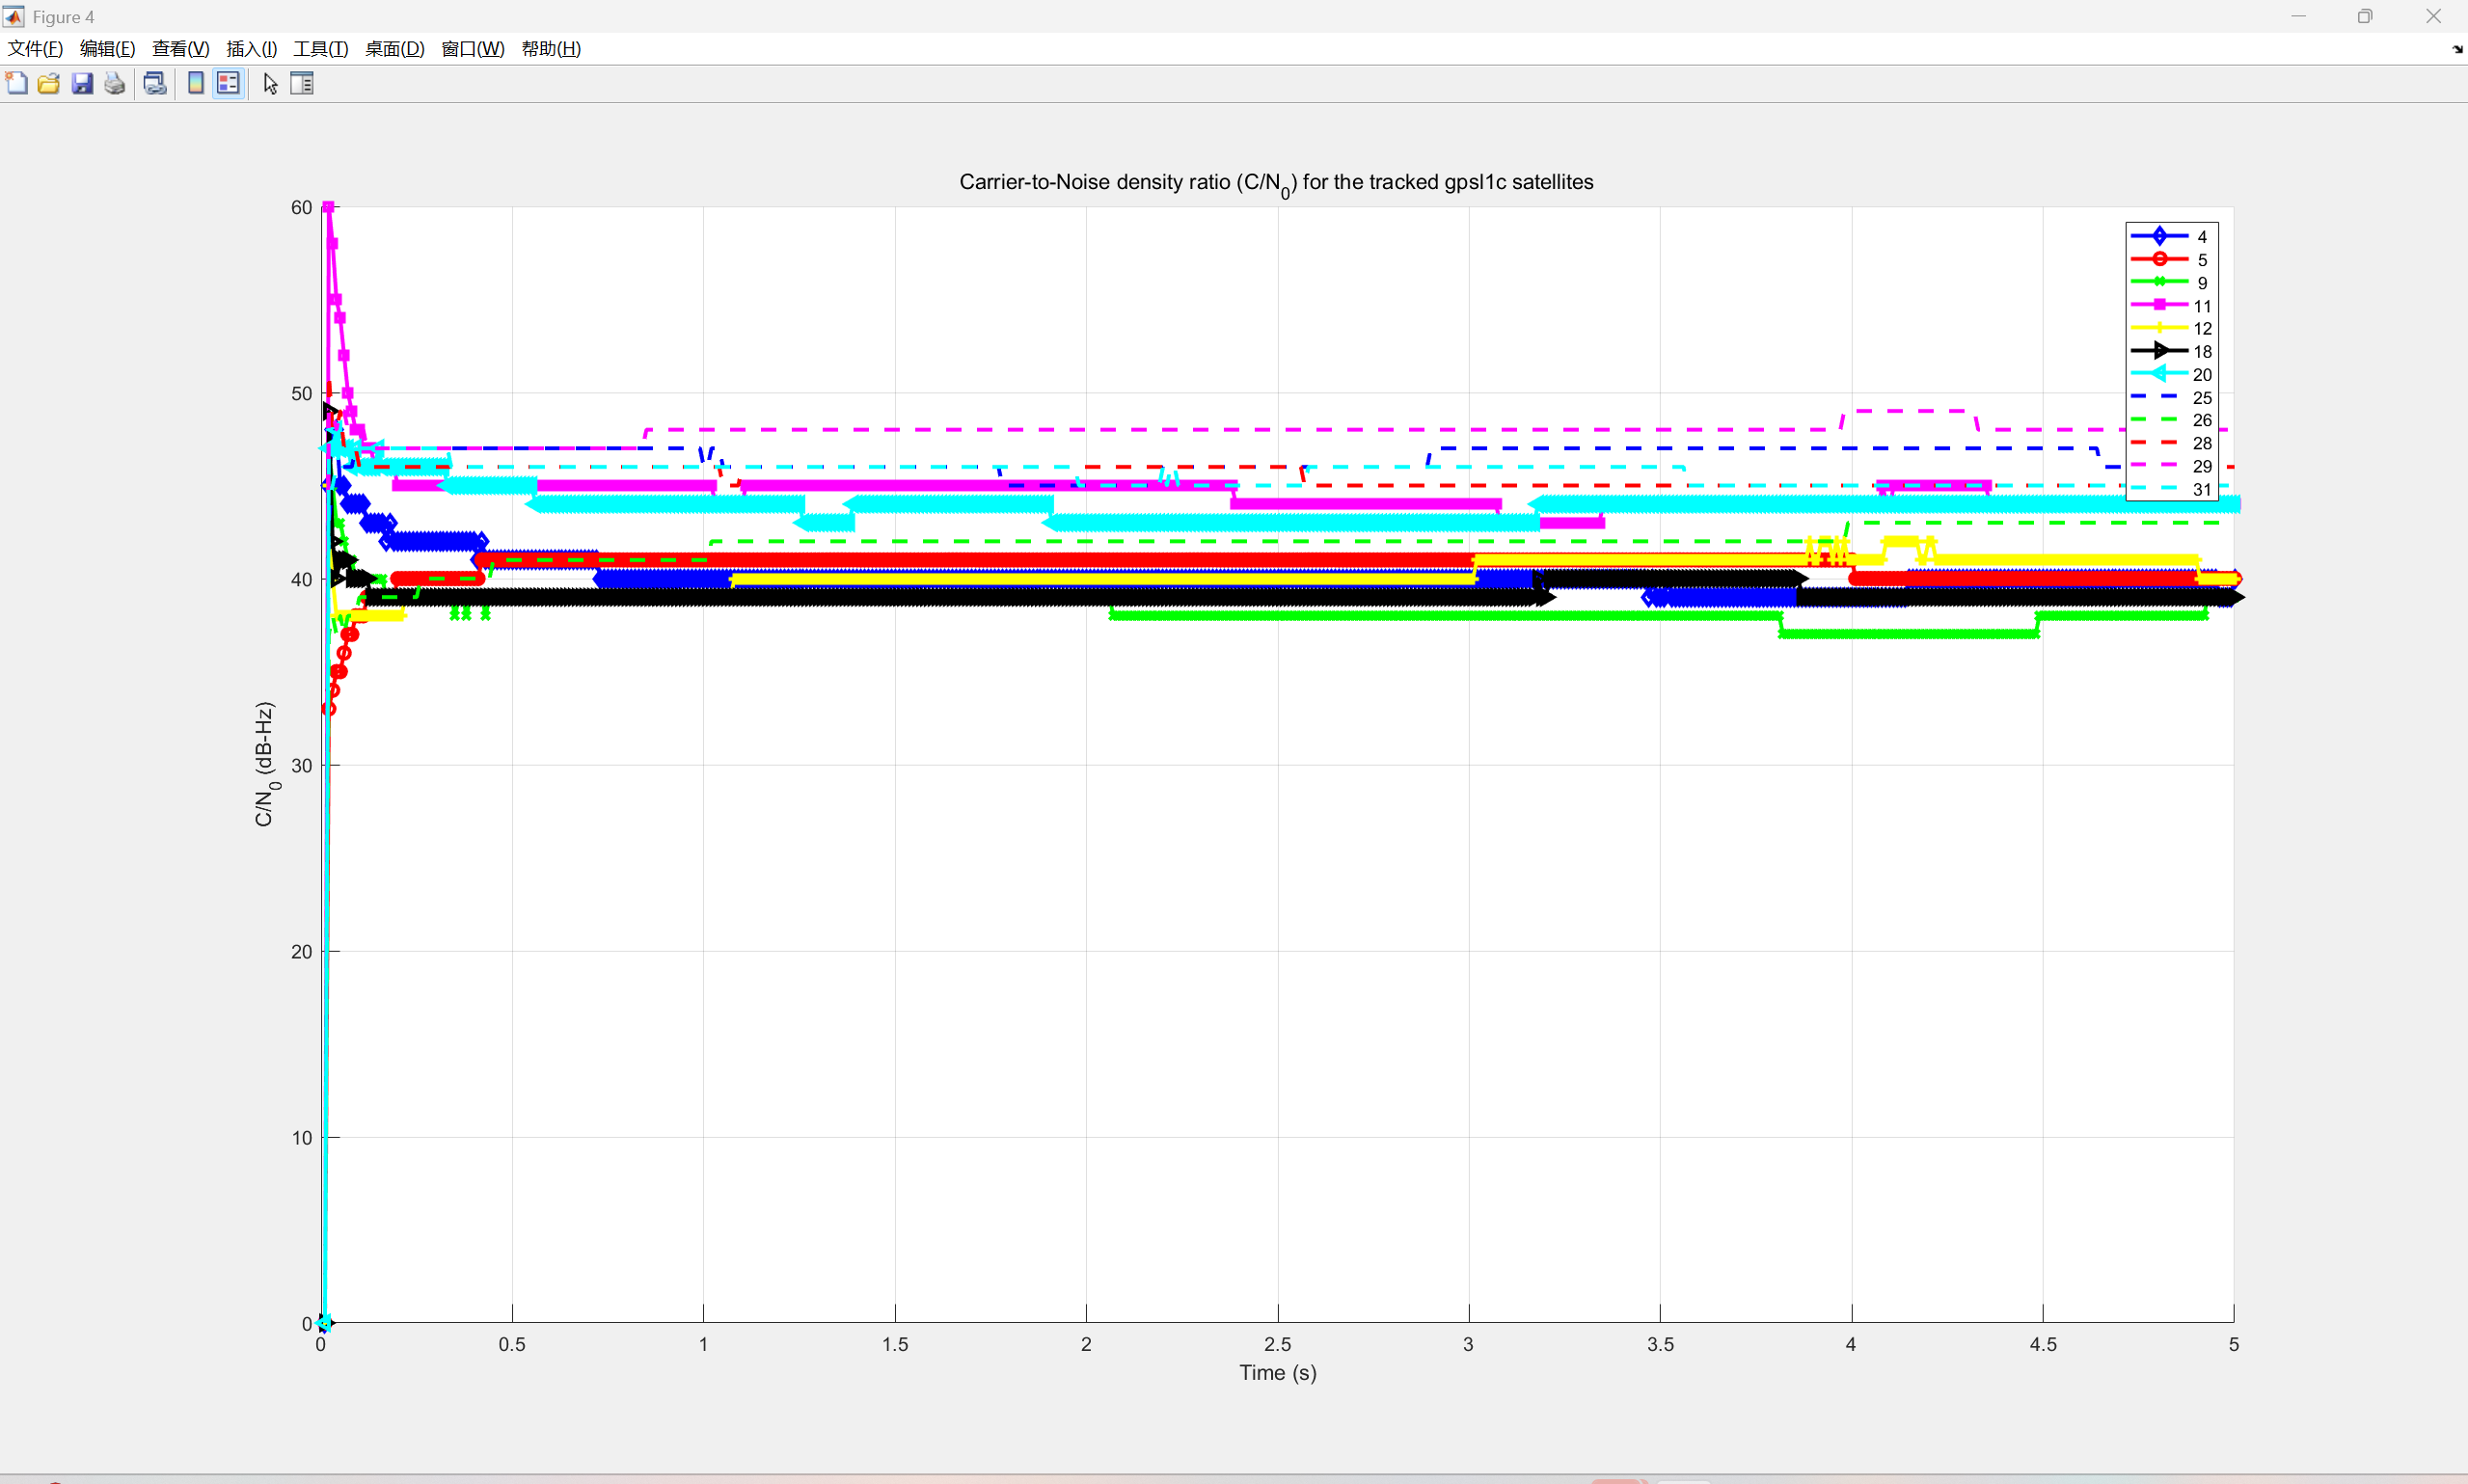2468x1484 pixels.
Task: Click the 帮助(H) menu item
Action: pyautogui.click(x=550, y=48)
